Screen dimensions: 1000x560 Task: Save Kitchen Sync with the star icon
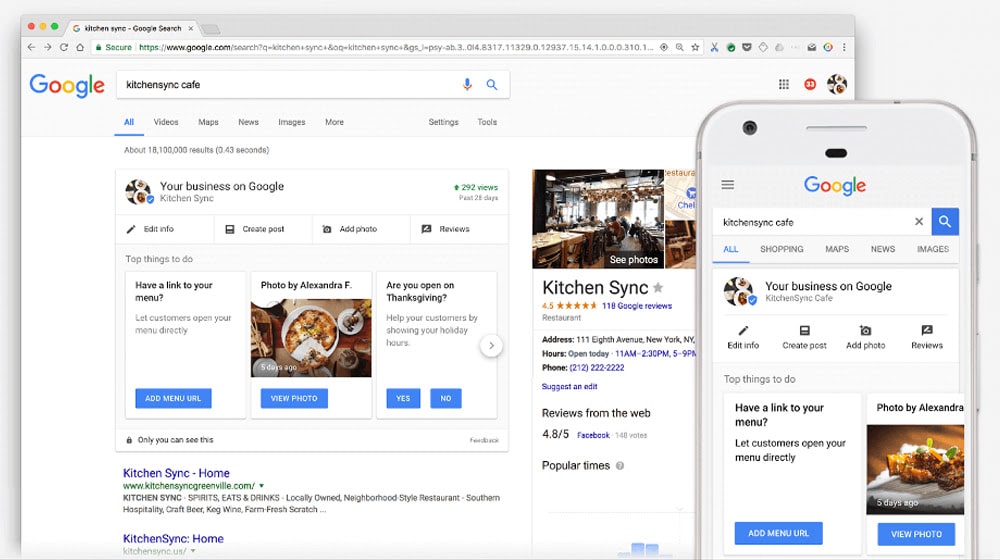[658, 288]
